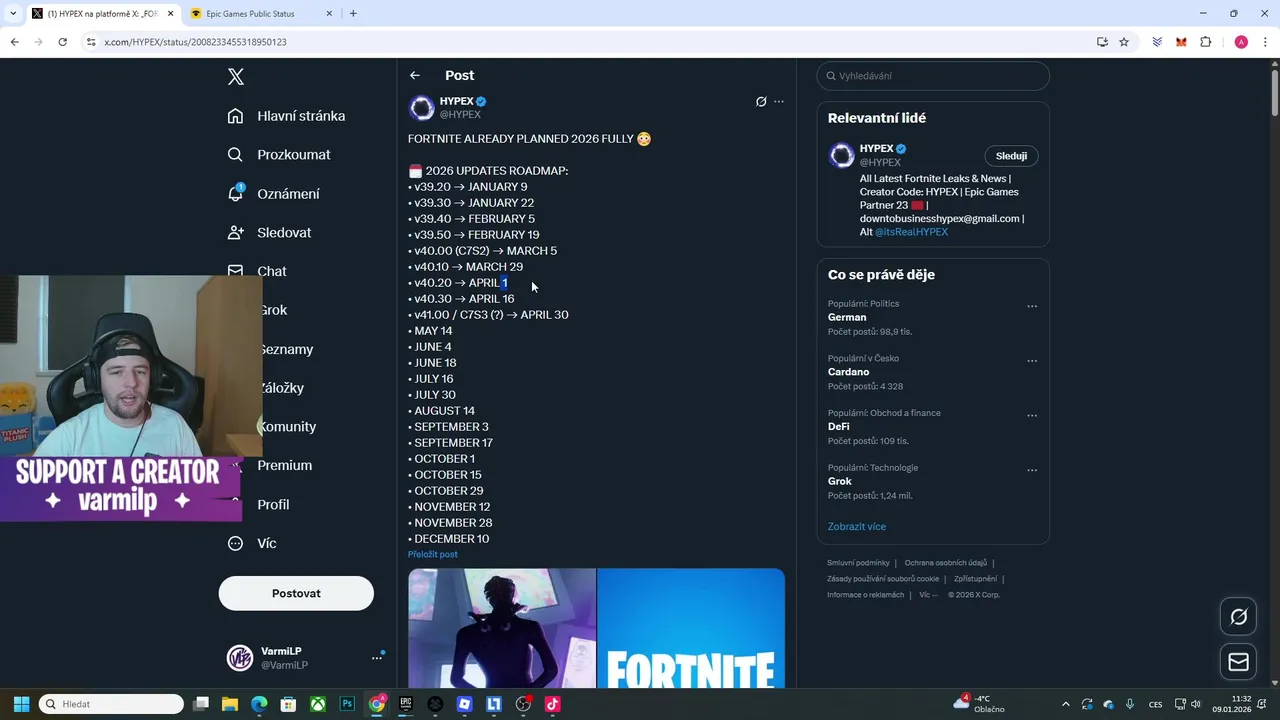Screen dimensions: 1280x720
Task: Click the follow person icon
Action: [x=235, y=233]
